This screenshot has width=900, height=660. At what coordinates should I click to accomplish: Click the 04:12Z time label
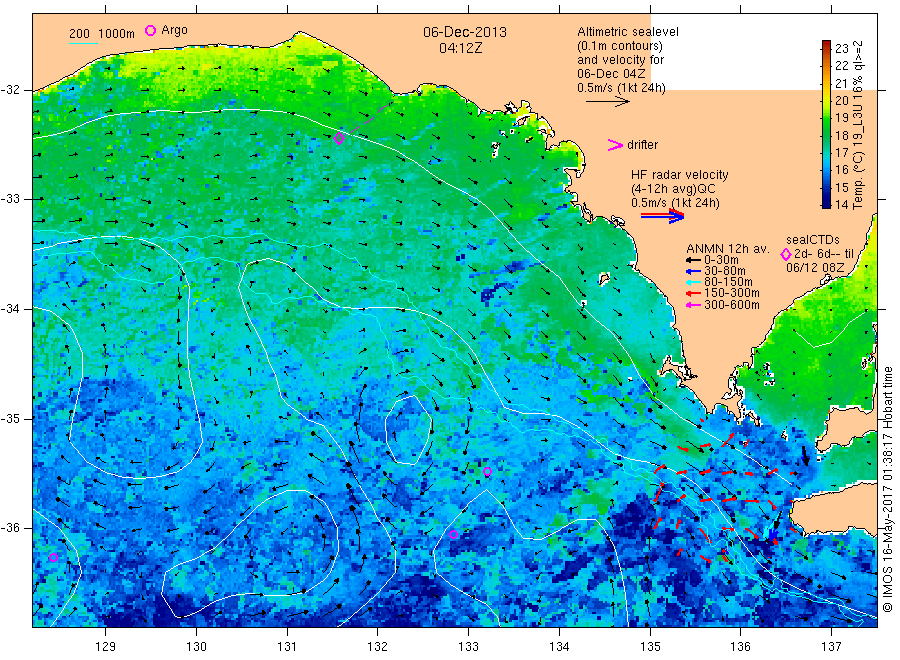460,48
